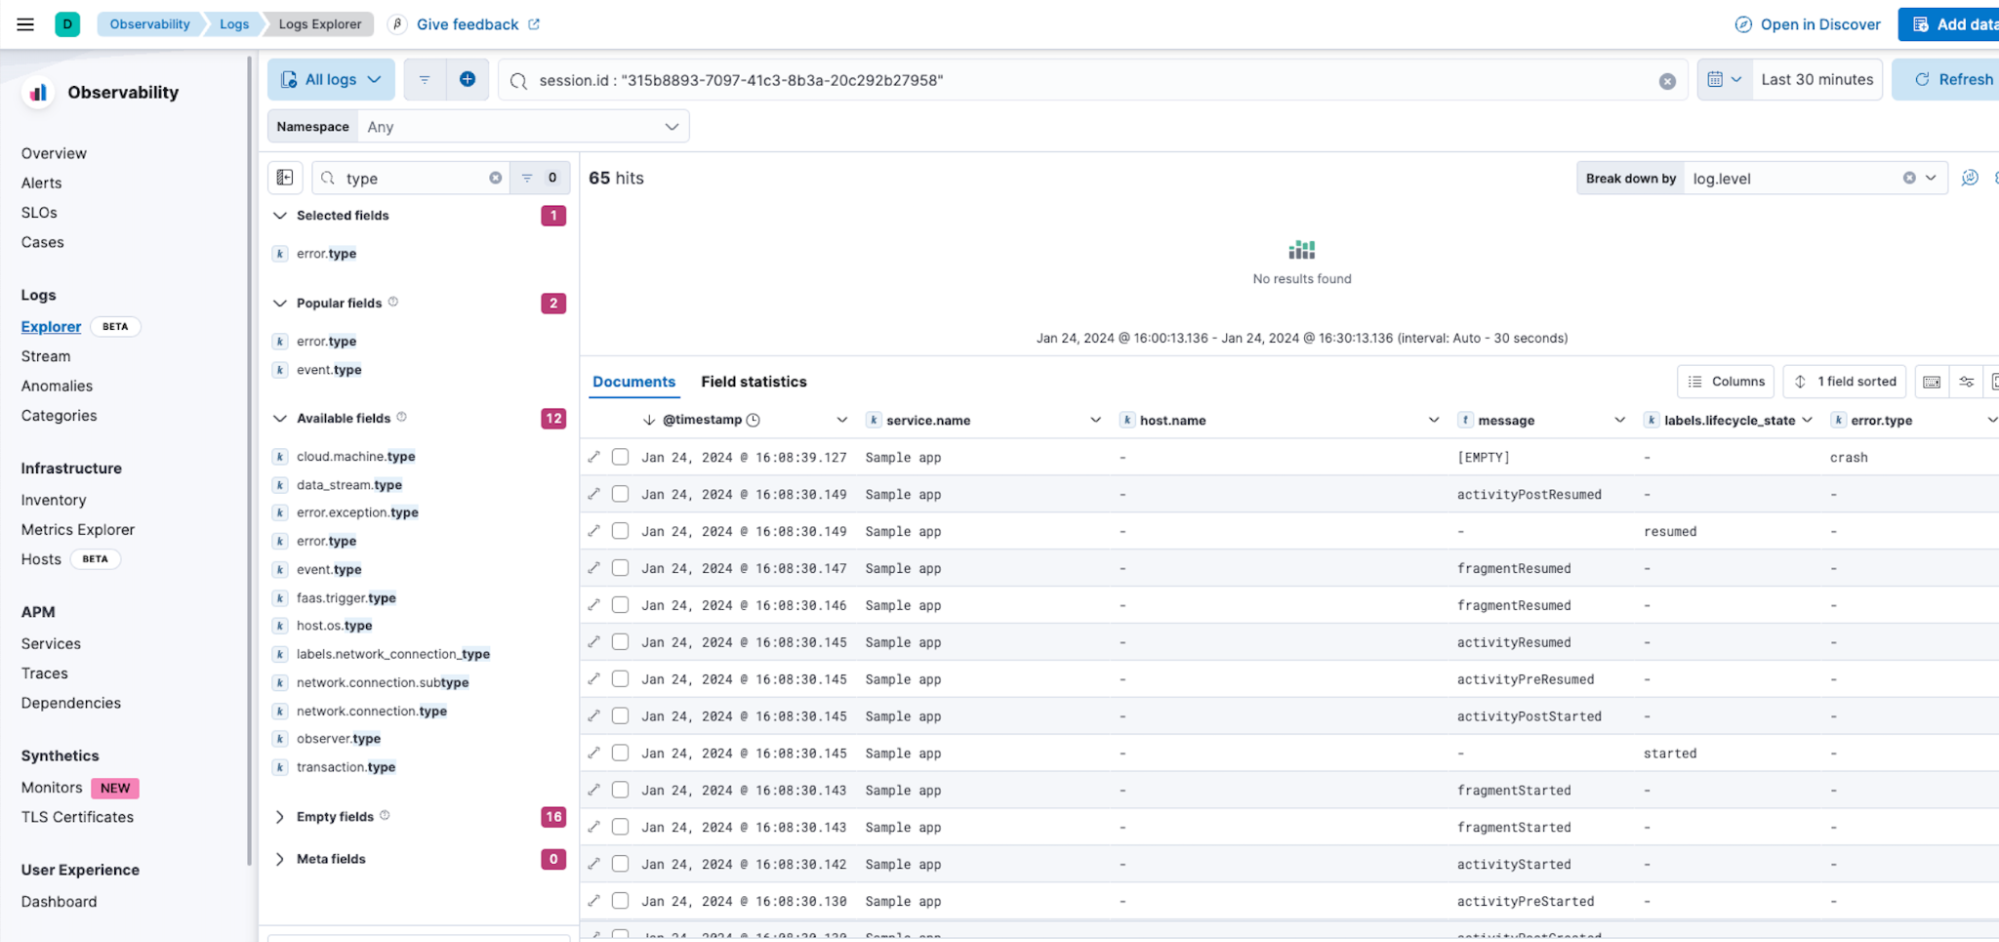Click the hamburger menu icon top left
The image size is (1999, 942).
pyautogui.click(x=25, y=24)
